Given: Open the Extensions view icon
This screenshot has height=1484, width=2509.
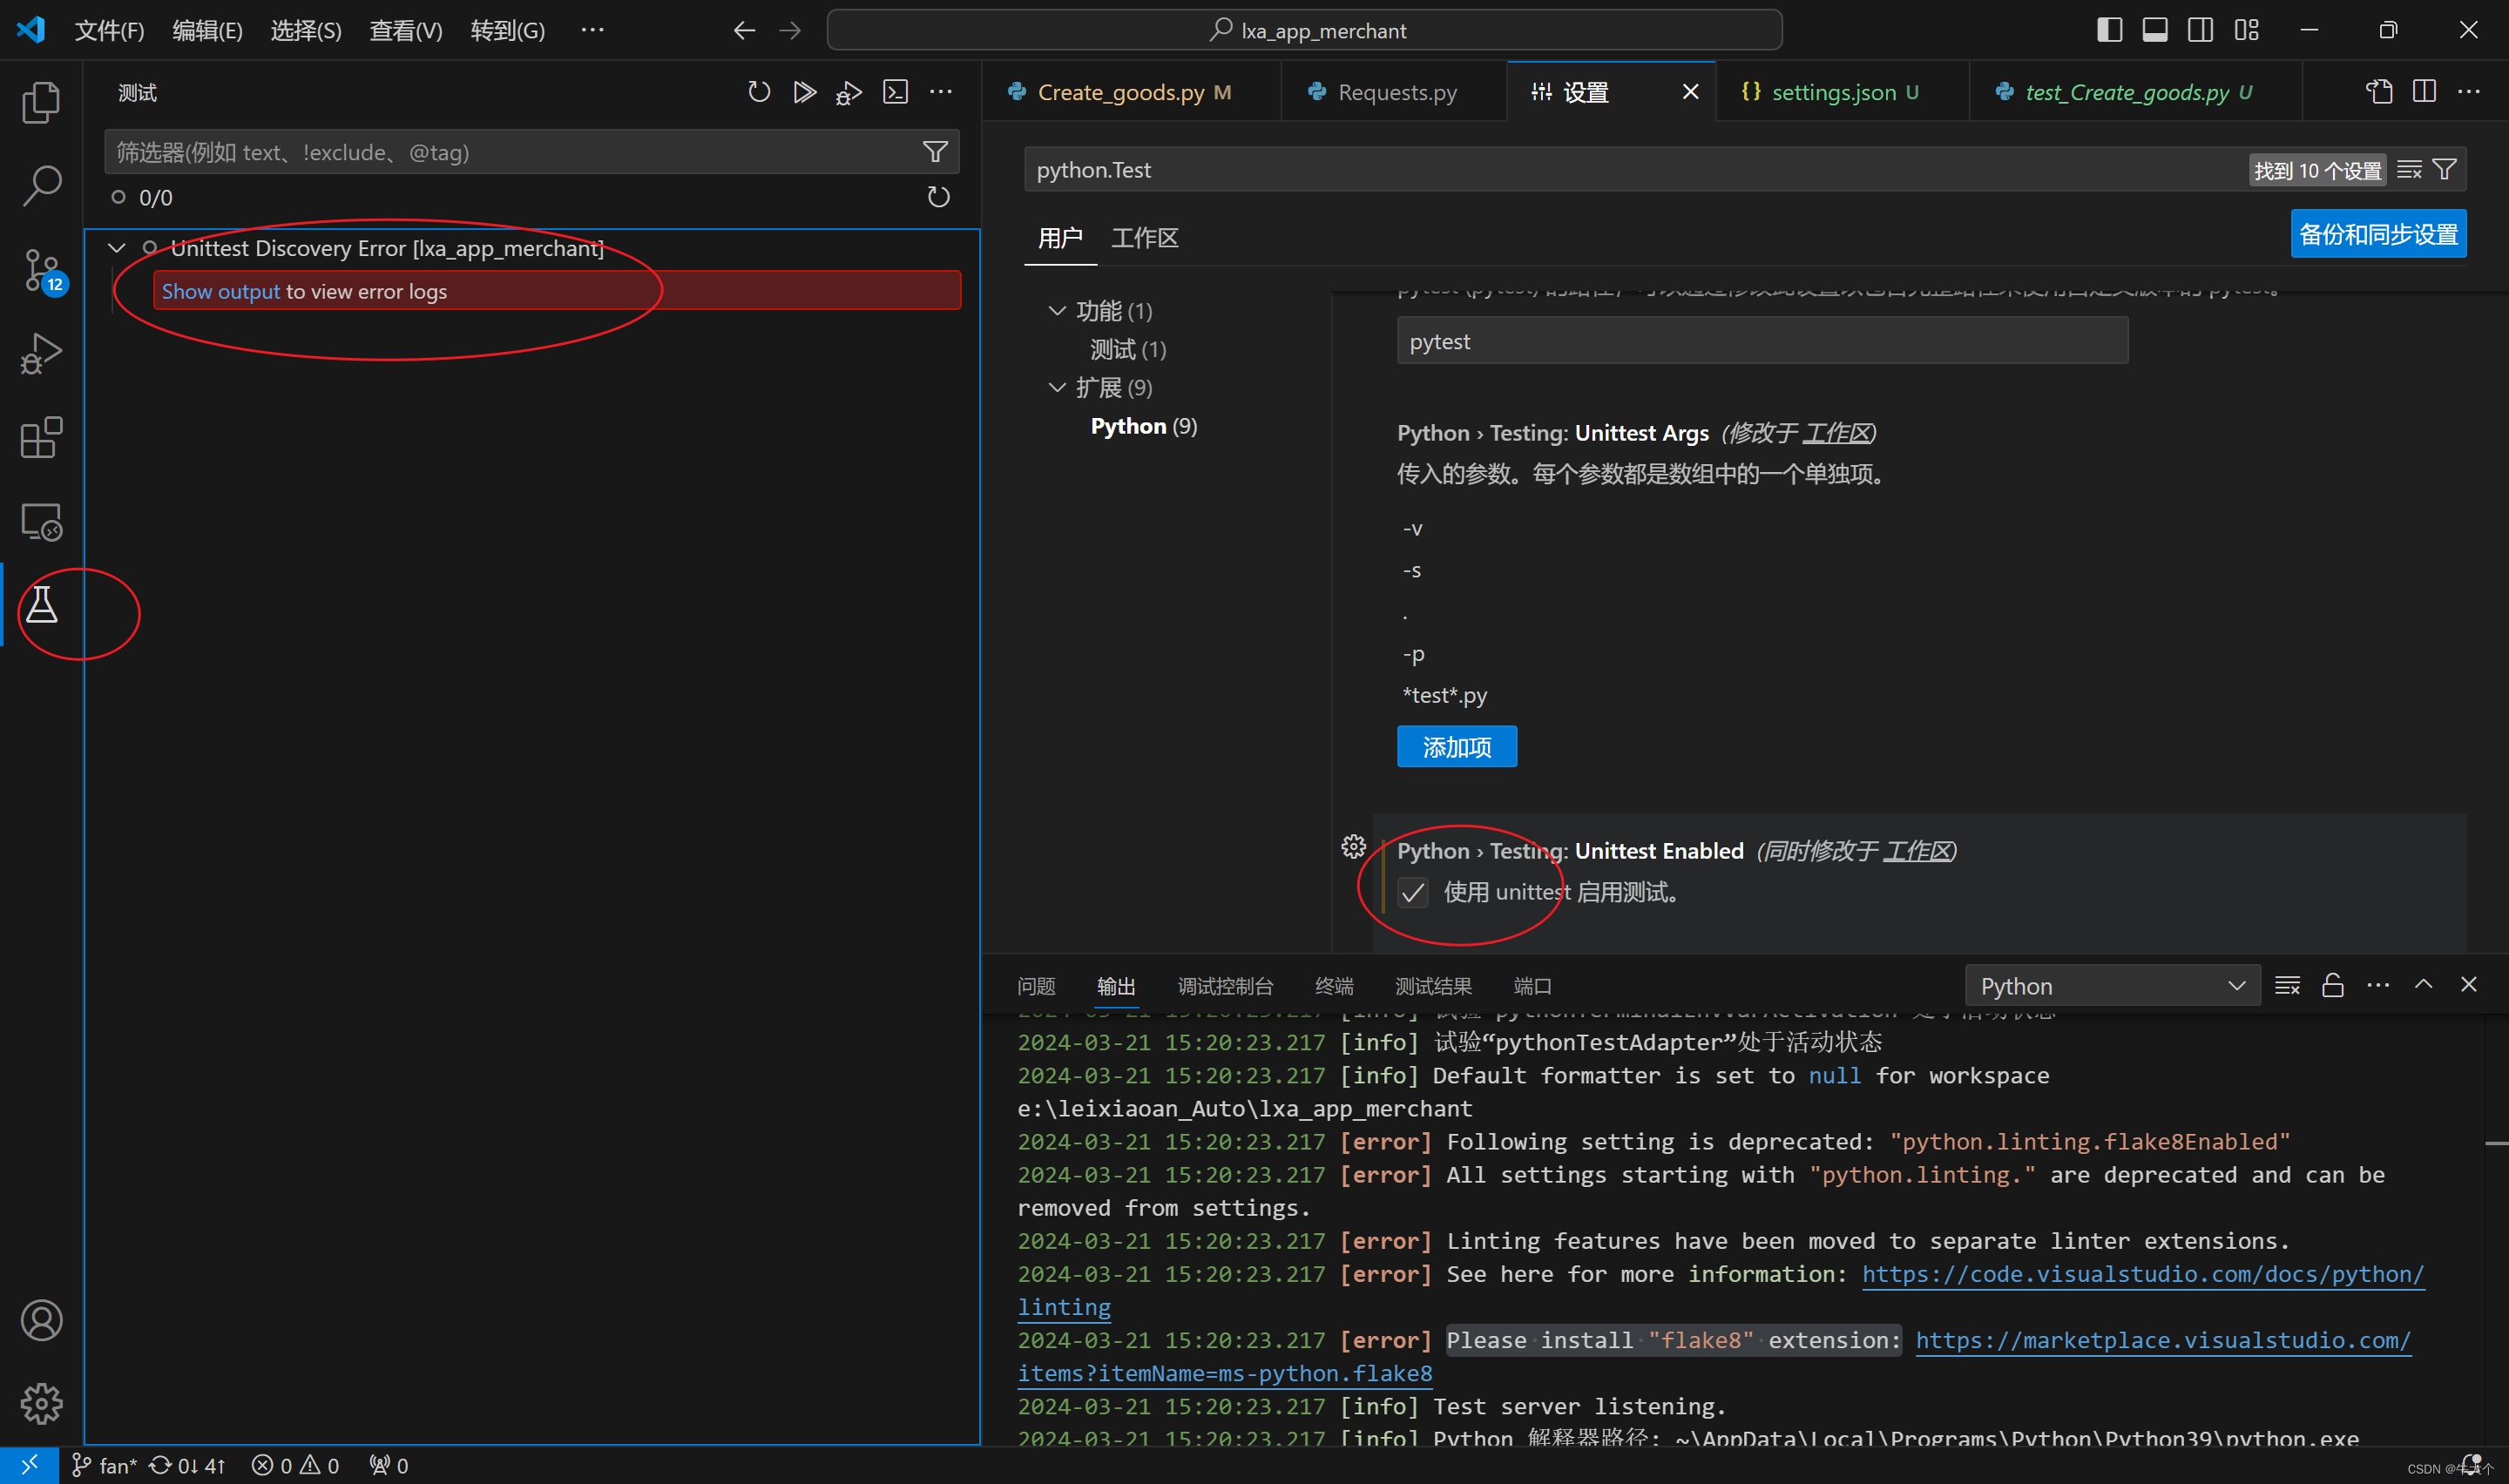Looking at the screenshot, I should [x=41, y=438].
